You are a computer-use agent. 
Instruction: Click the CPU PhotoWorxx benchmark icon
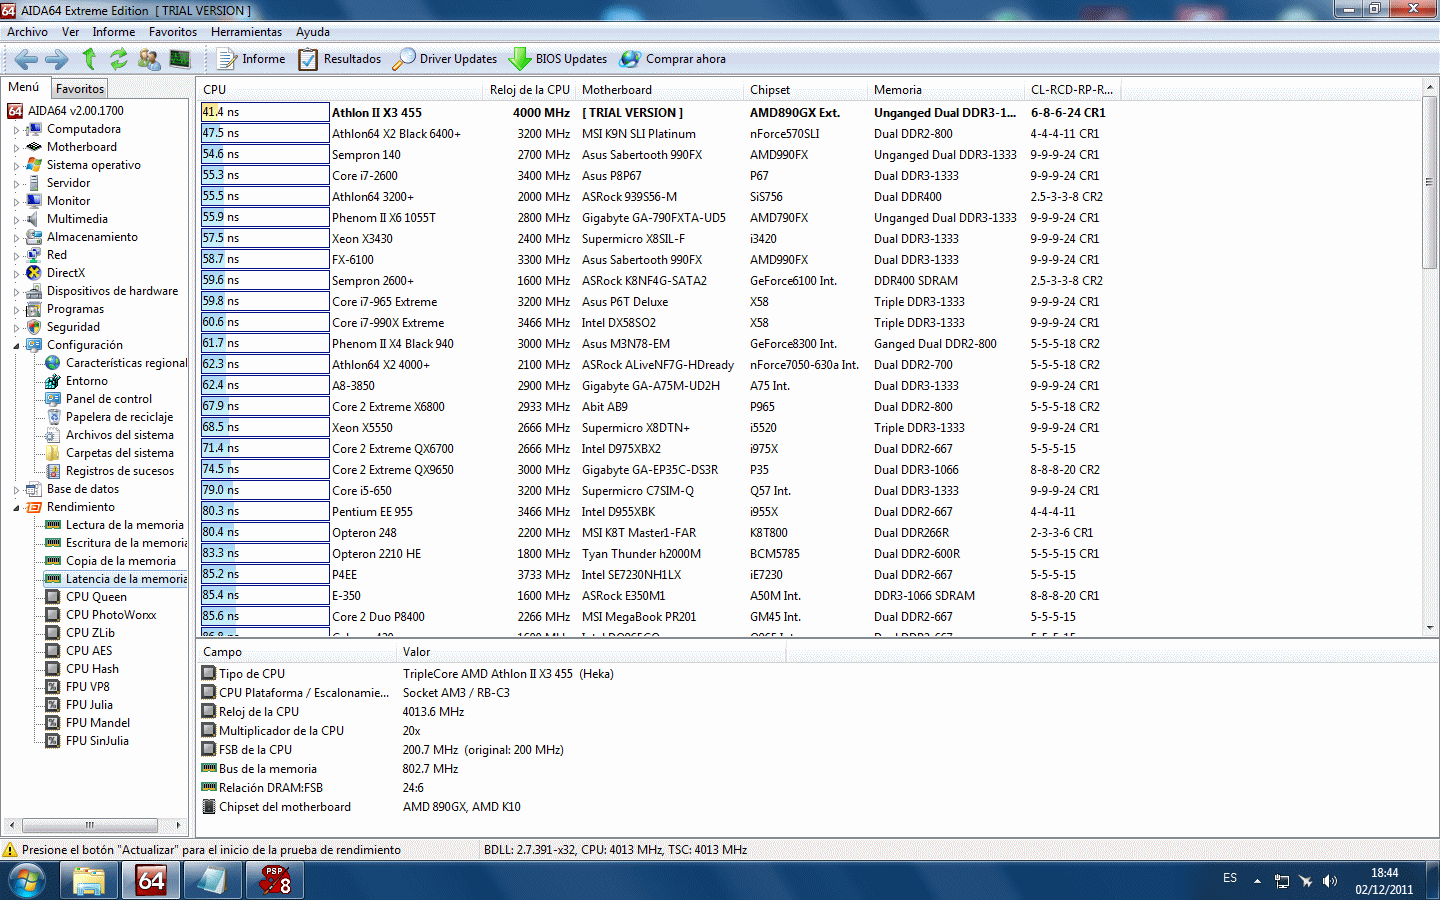point(53,615)
